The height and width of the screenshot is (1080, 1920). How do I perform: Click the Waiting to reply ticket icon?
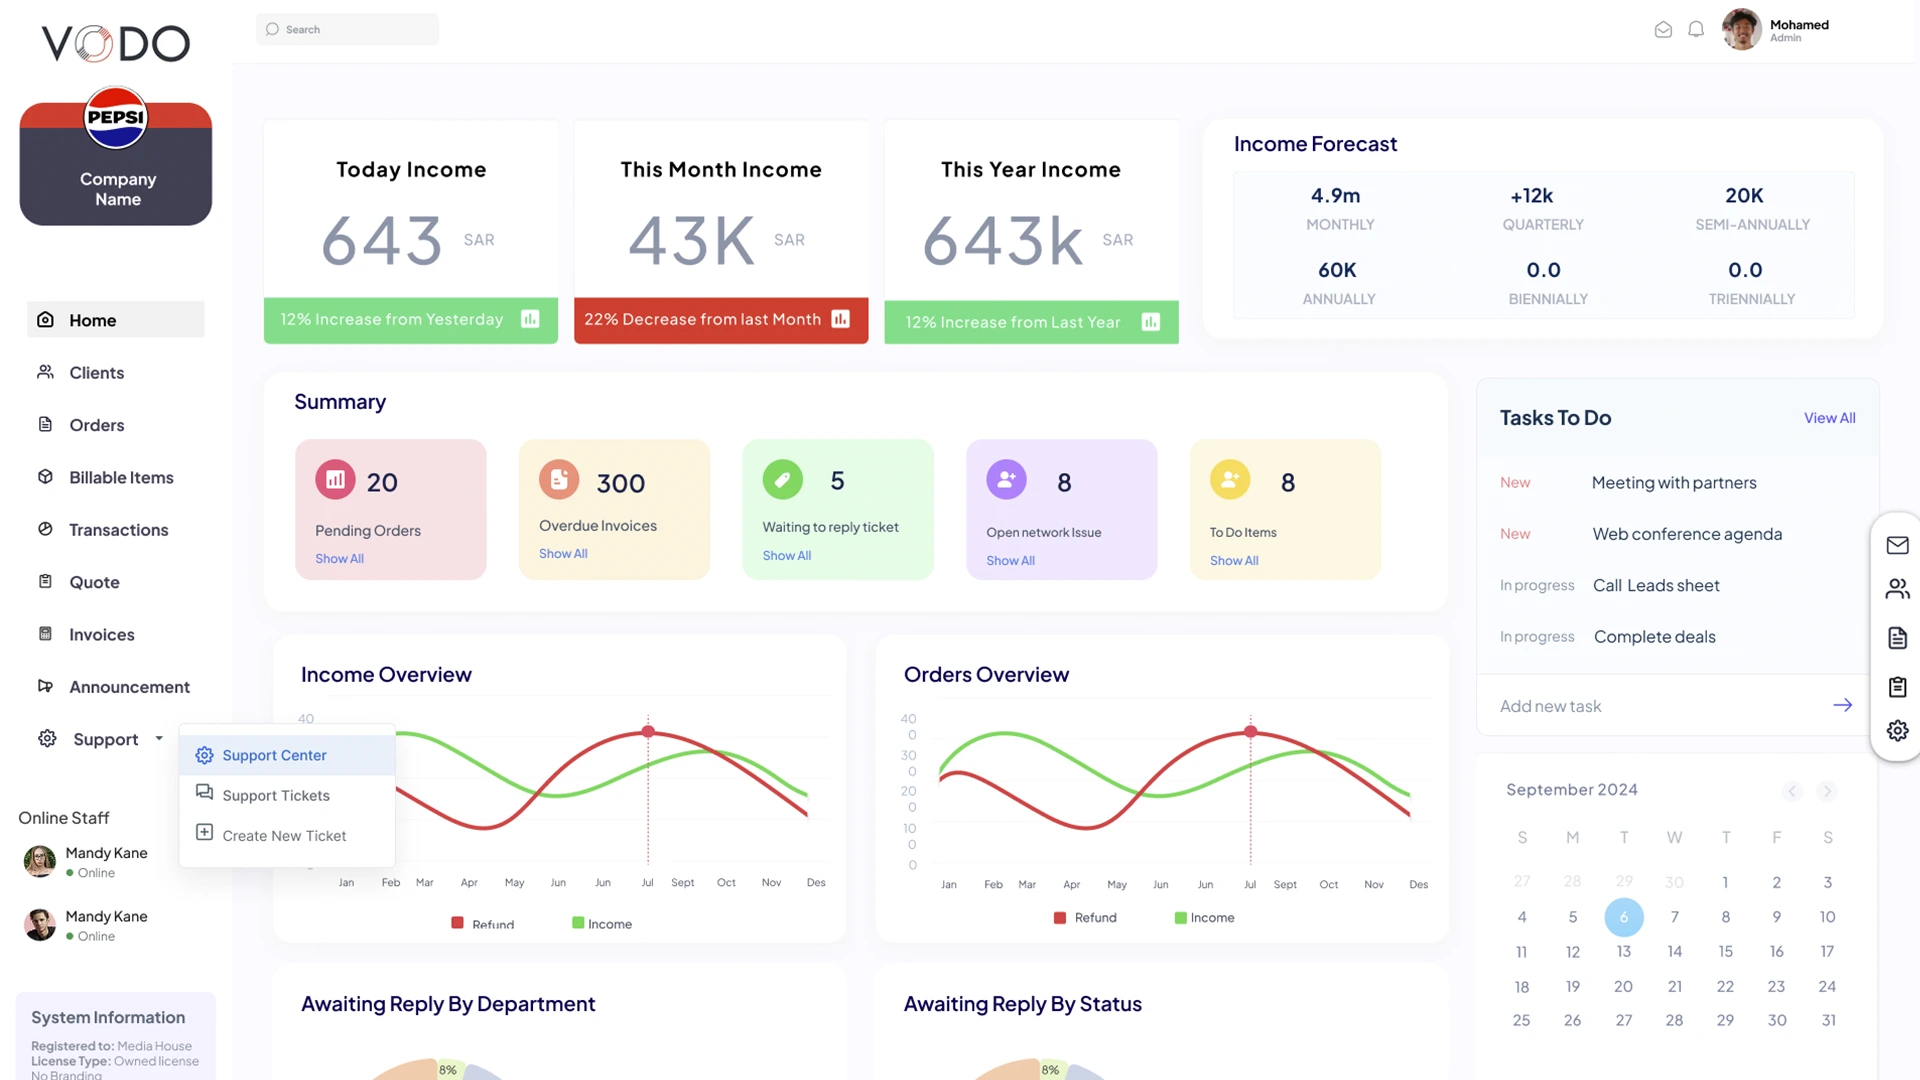click(783, 480)
